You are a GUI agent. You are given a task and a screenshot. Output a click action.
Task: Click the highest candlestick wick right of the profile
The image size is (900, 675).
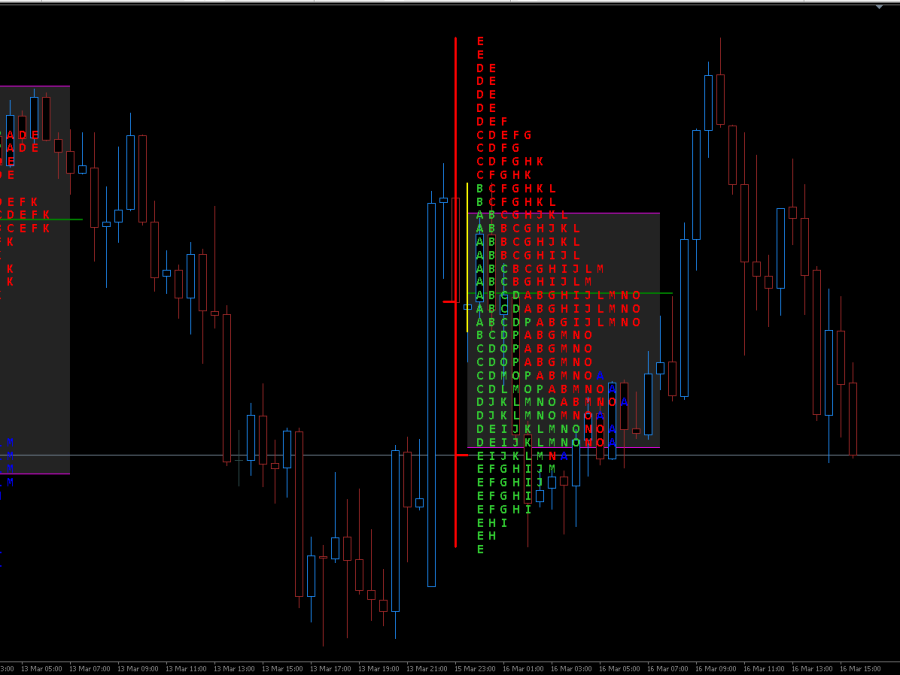pos(720,45)
